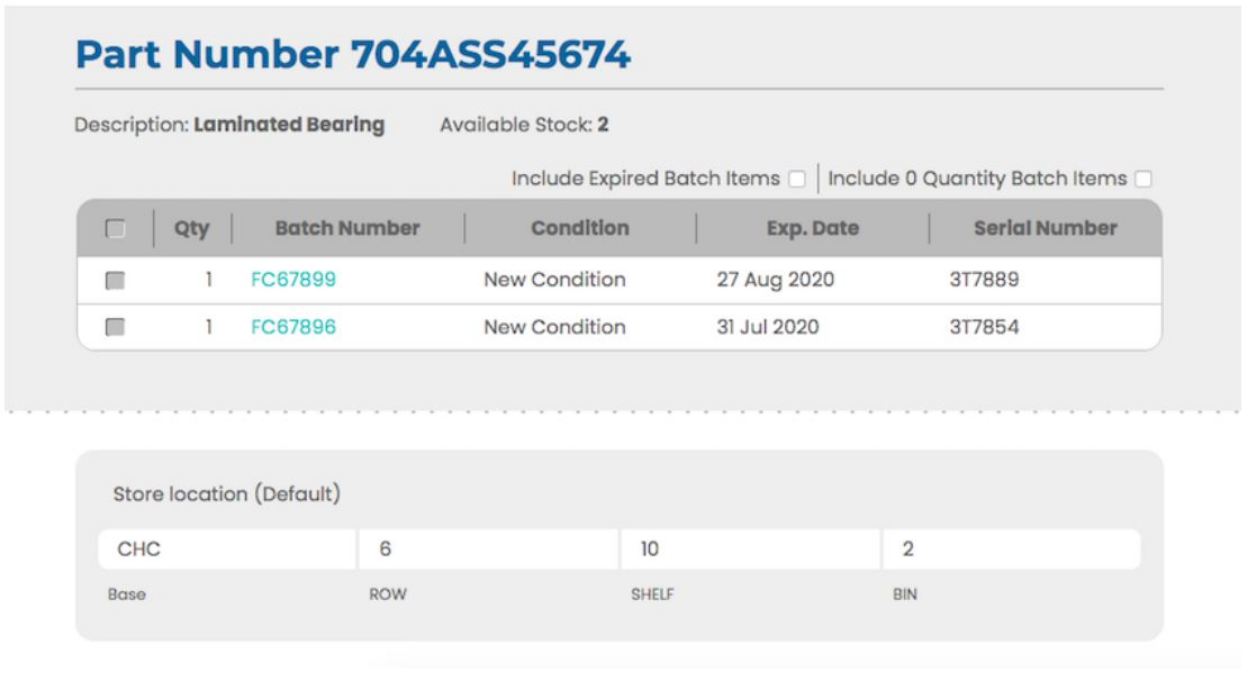The image size is (1248, 673).
Task: Sort by Batch Number column header
Action: pos(347,228)
